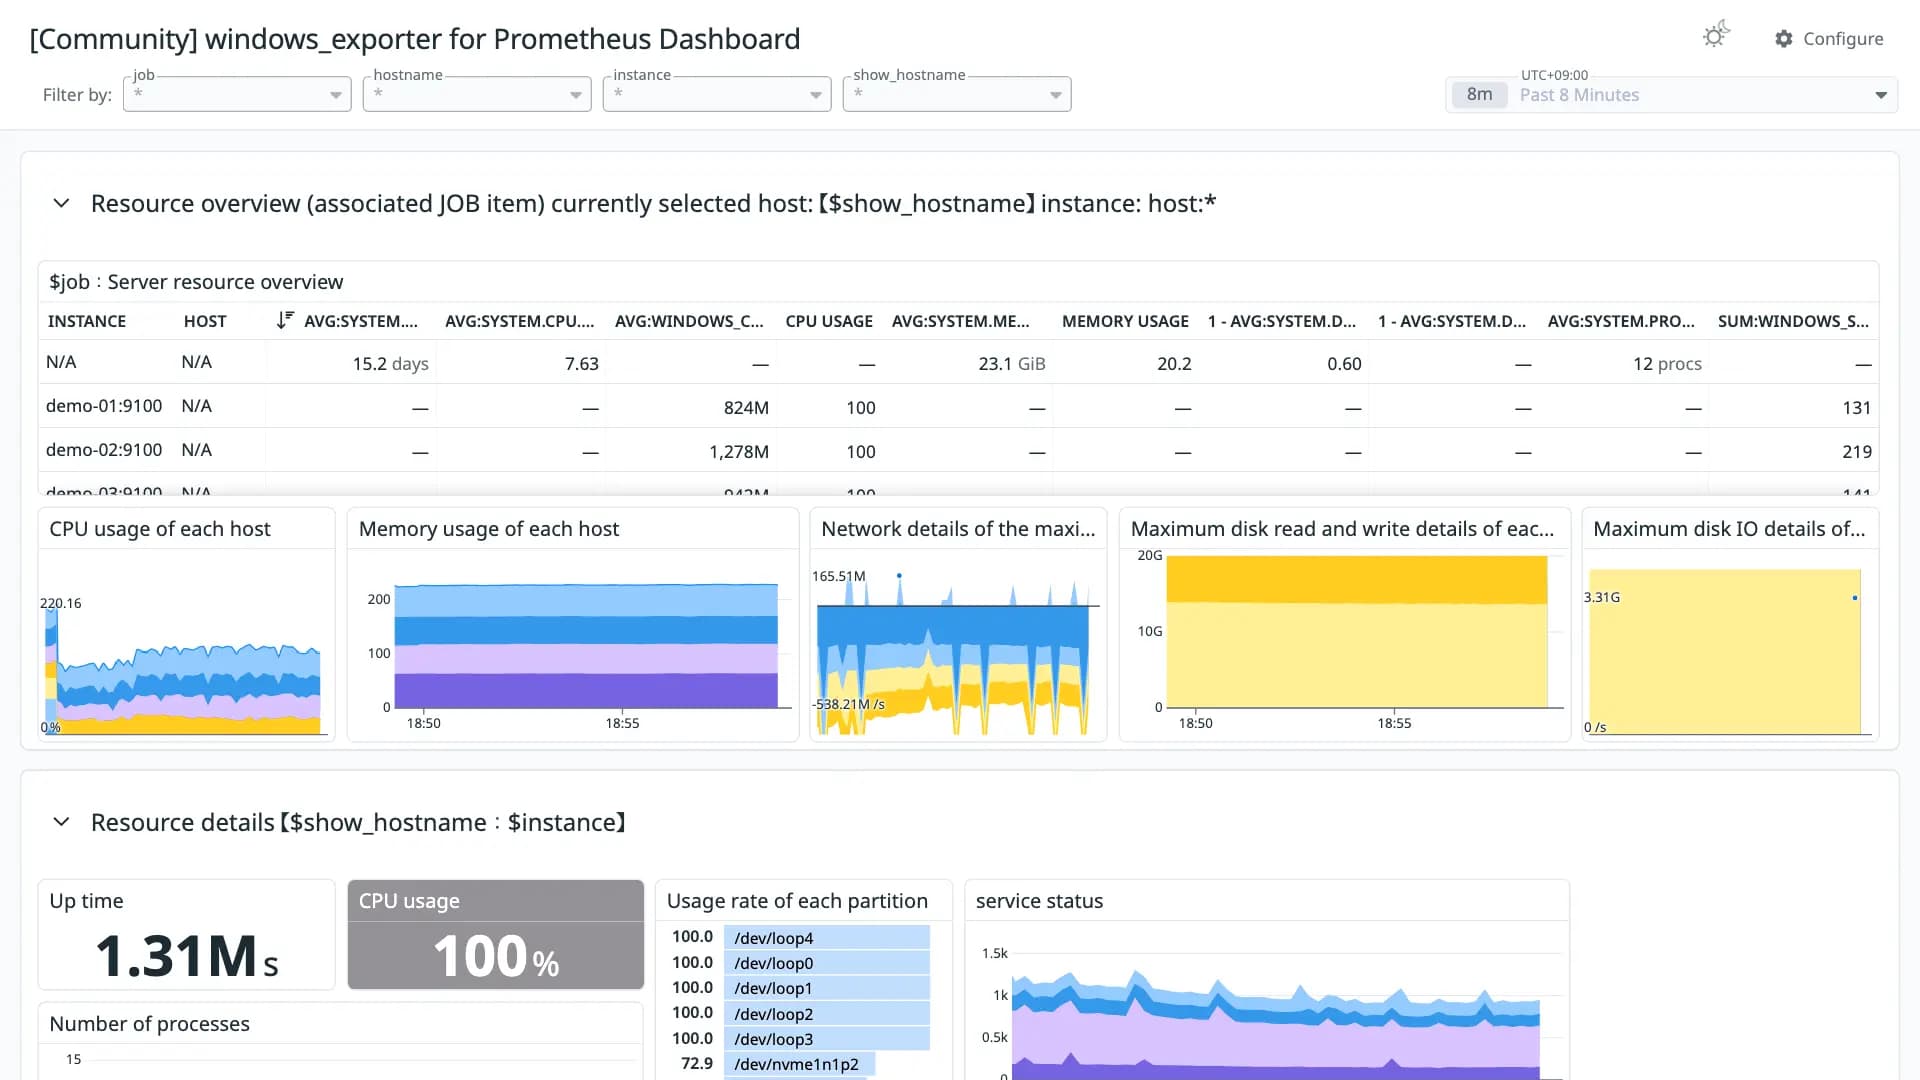Open the hostname filter dropdown

(x=477, y=94)
